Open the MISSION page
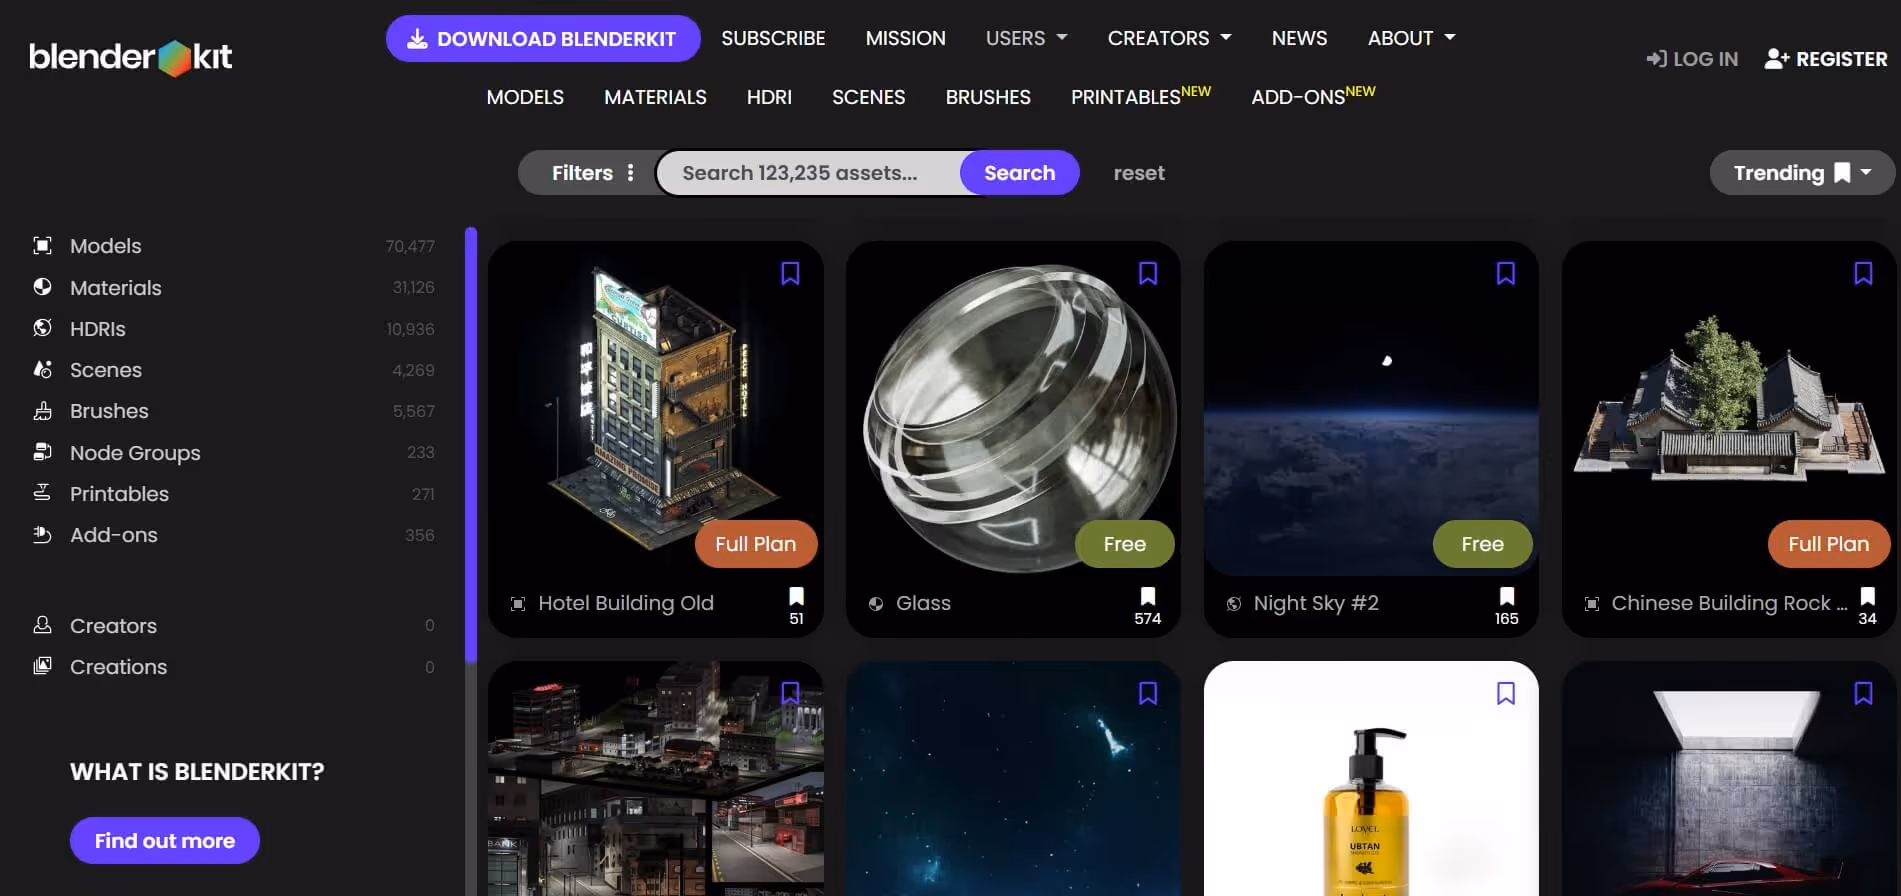Image resolution: width=1901 pixels, height=896 pixels. 905,38
